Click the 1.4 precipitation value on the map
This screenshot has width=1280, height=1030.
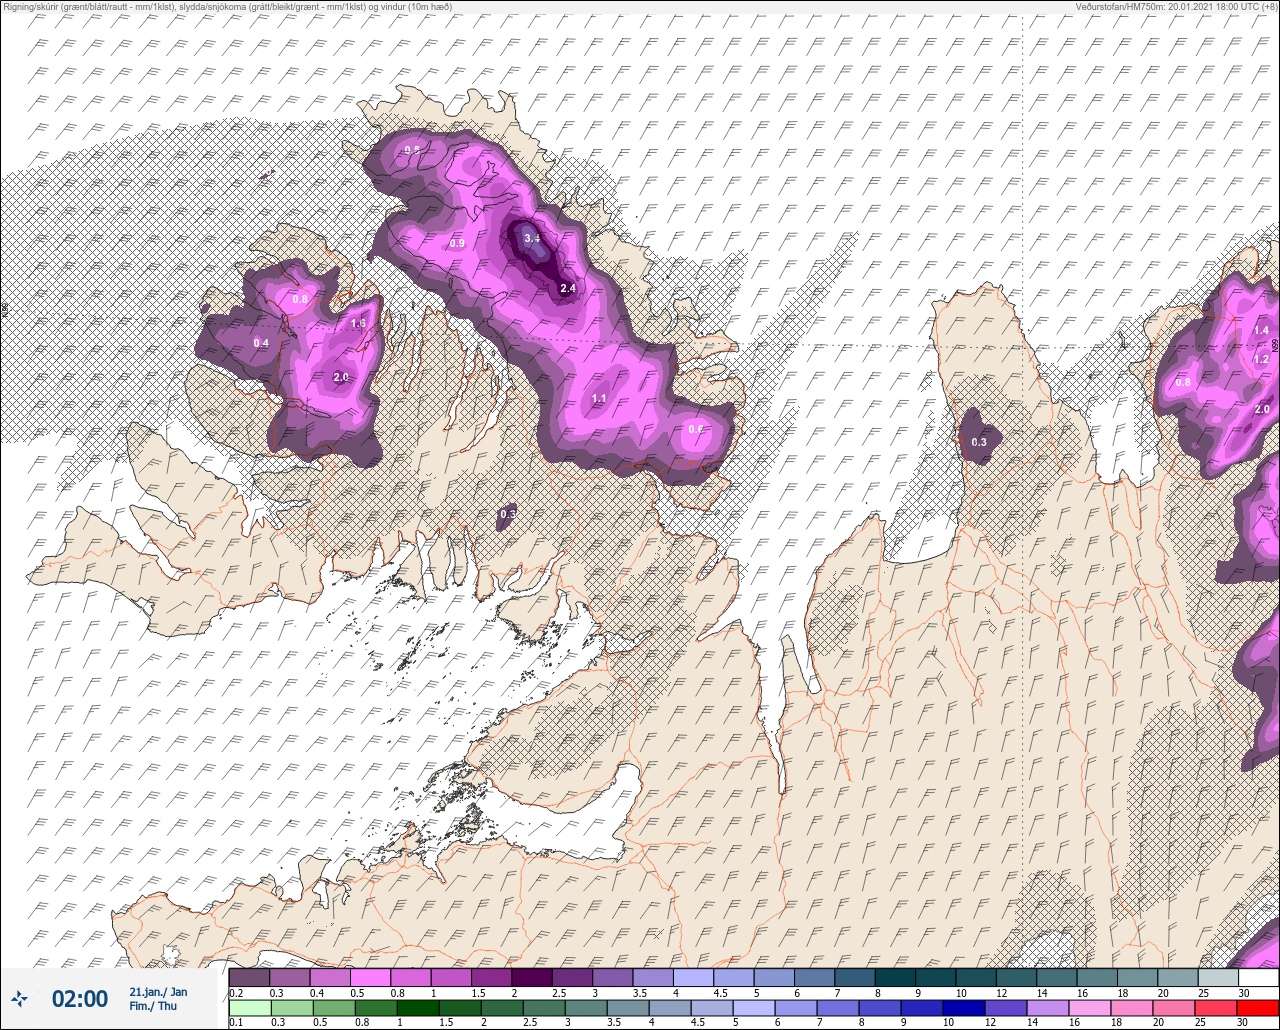click(x=1261, y=330)
